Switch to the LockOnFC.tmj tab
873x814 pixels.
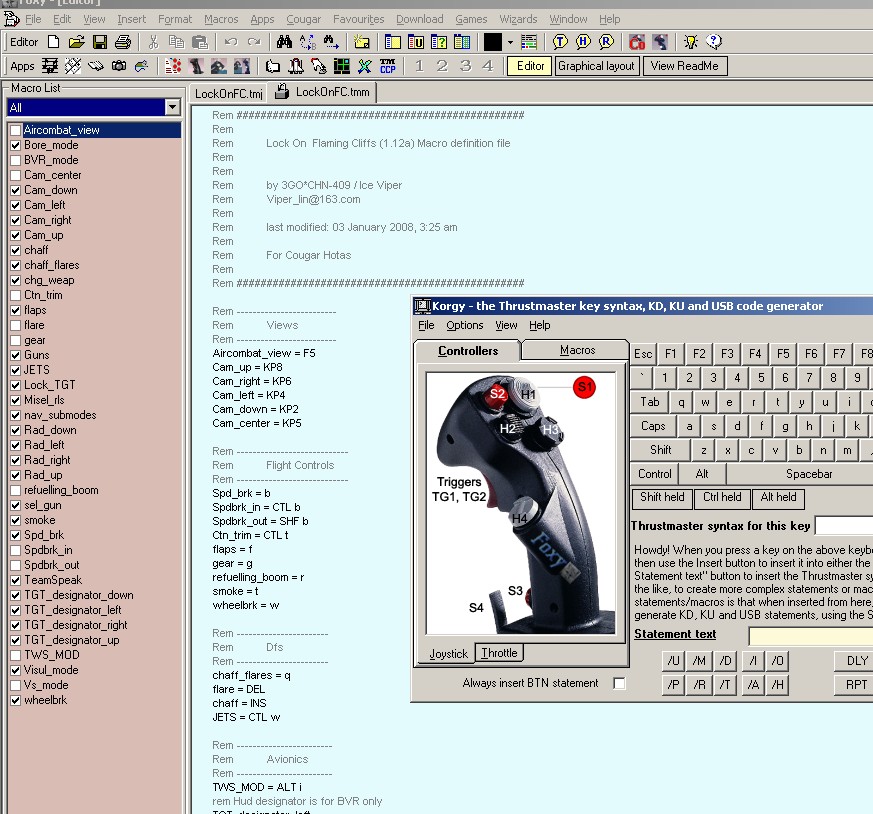point(229,93)
